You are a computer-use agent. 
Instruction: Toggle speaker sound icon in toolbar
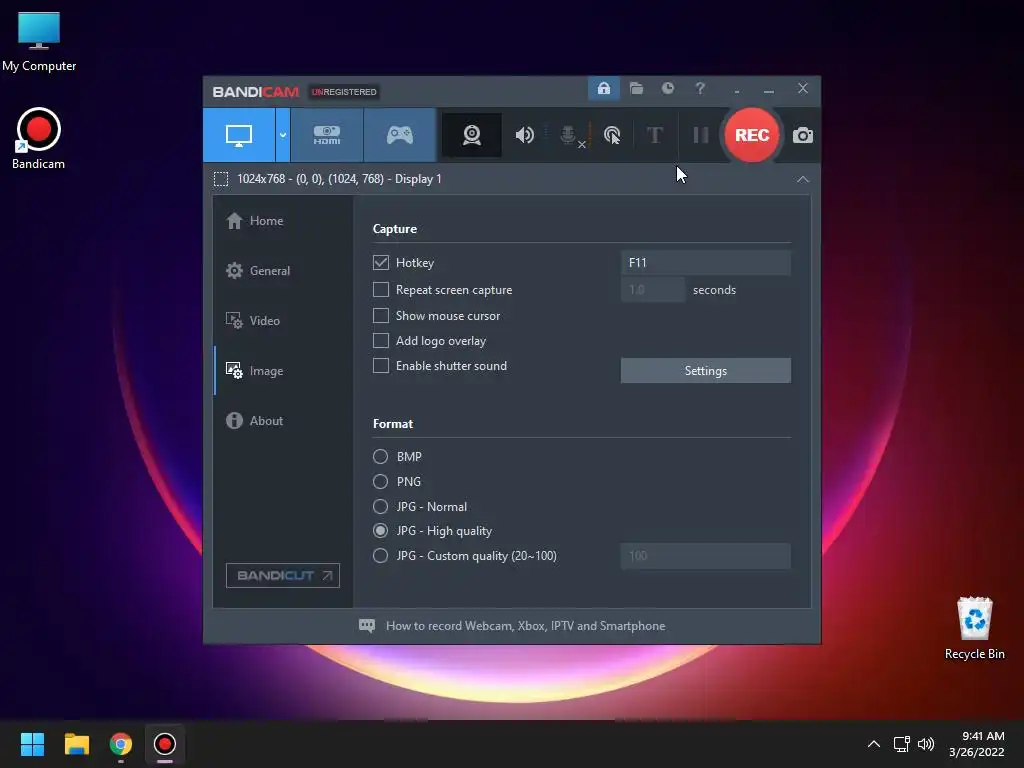[524, 135]
